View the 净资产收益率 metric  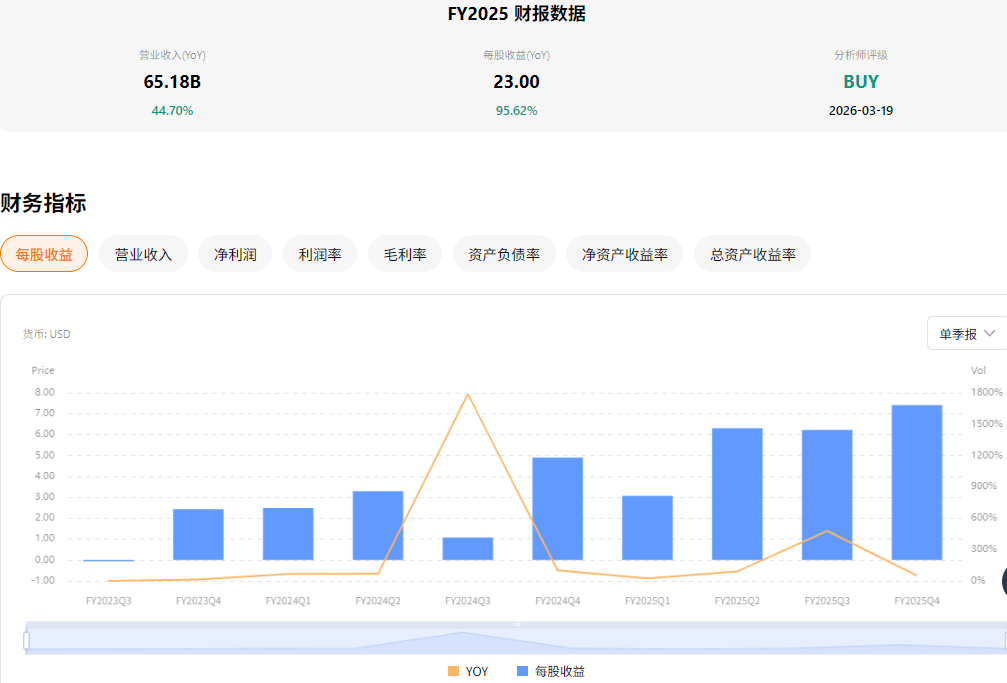(x=624, y=254)
